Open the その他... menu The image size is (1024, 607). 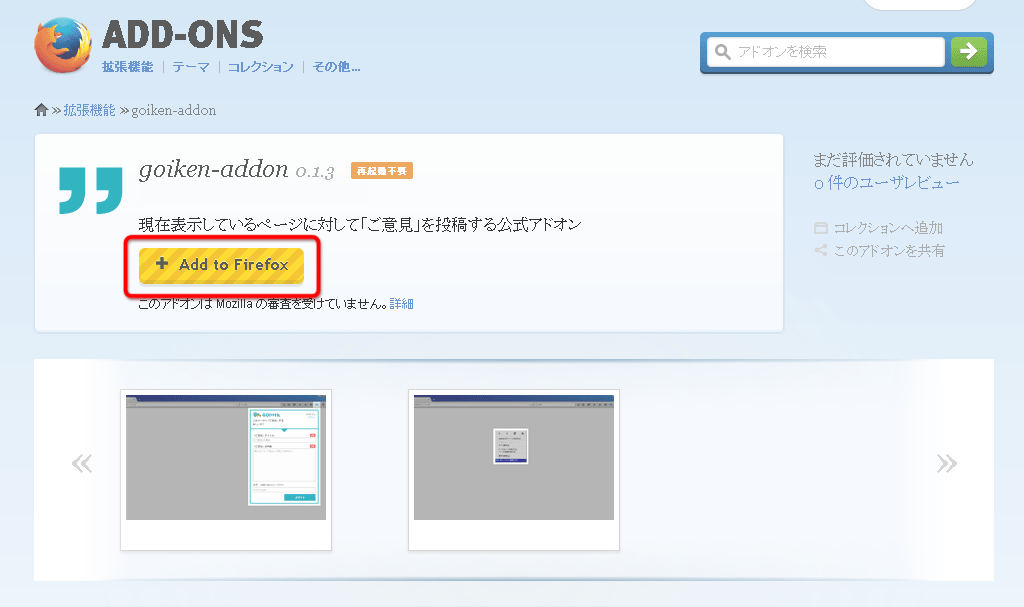(336, 67)
